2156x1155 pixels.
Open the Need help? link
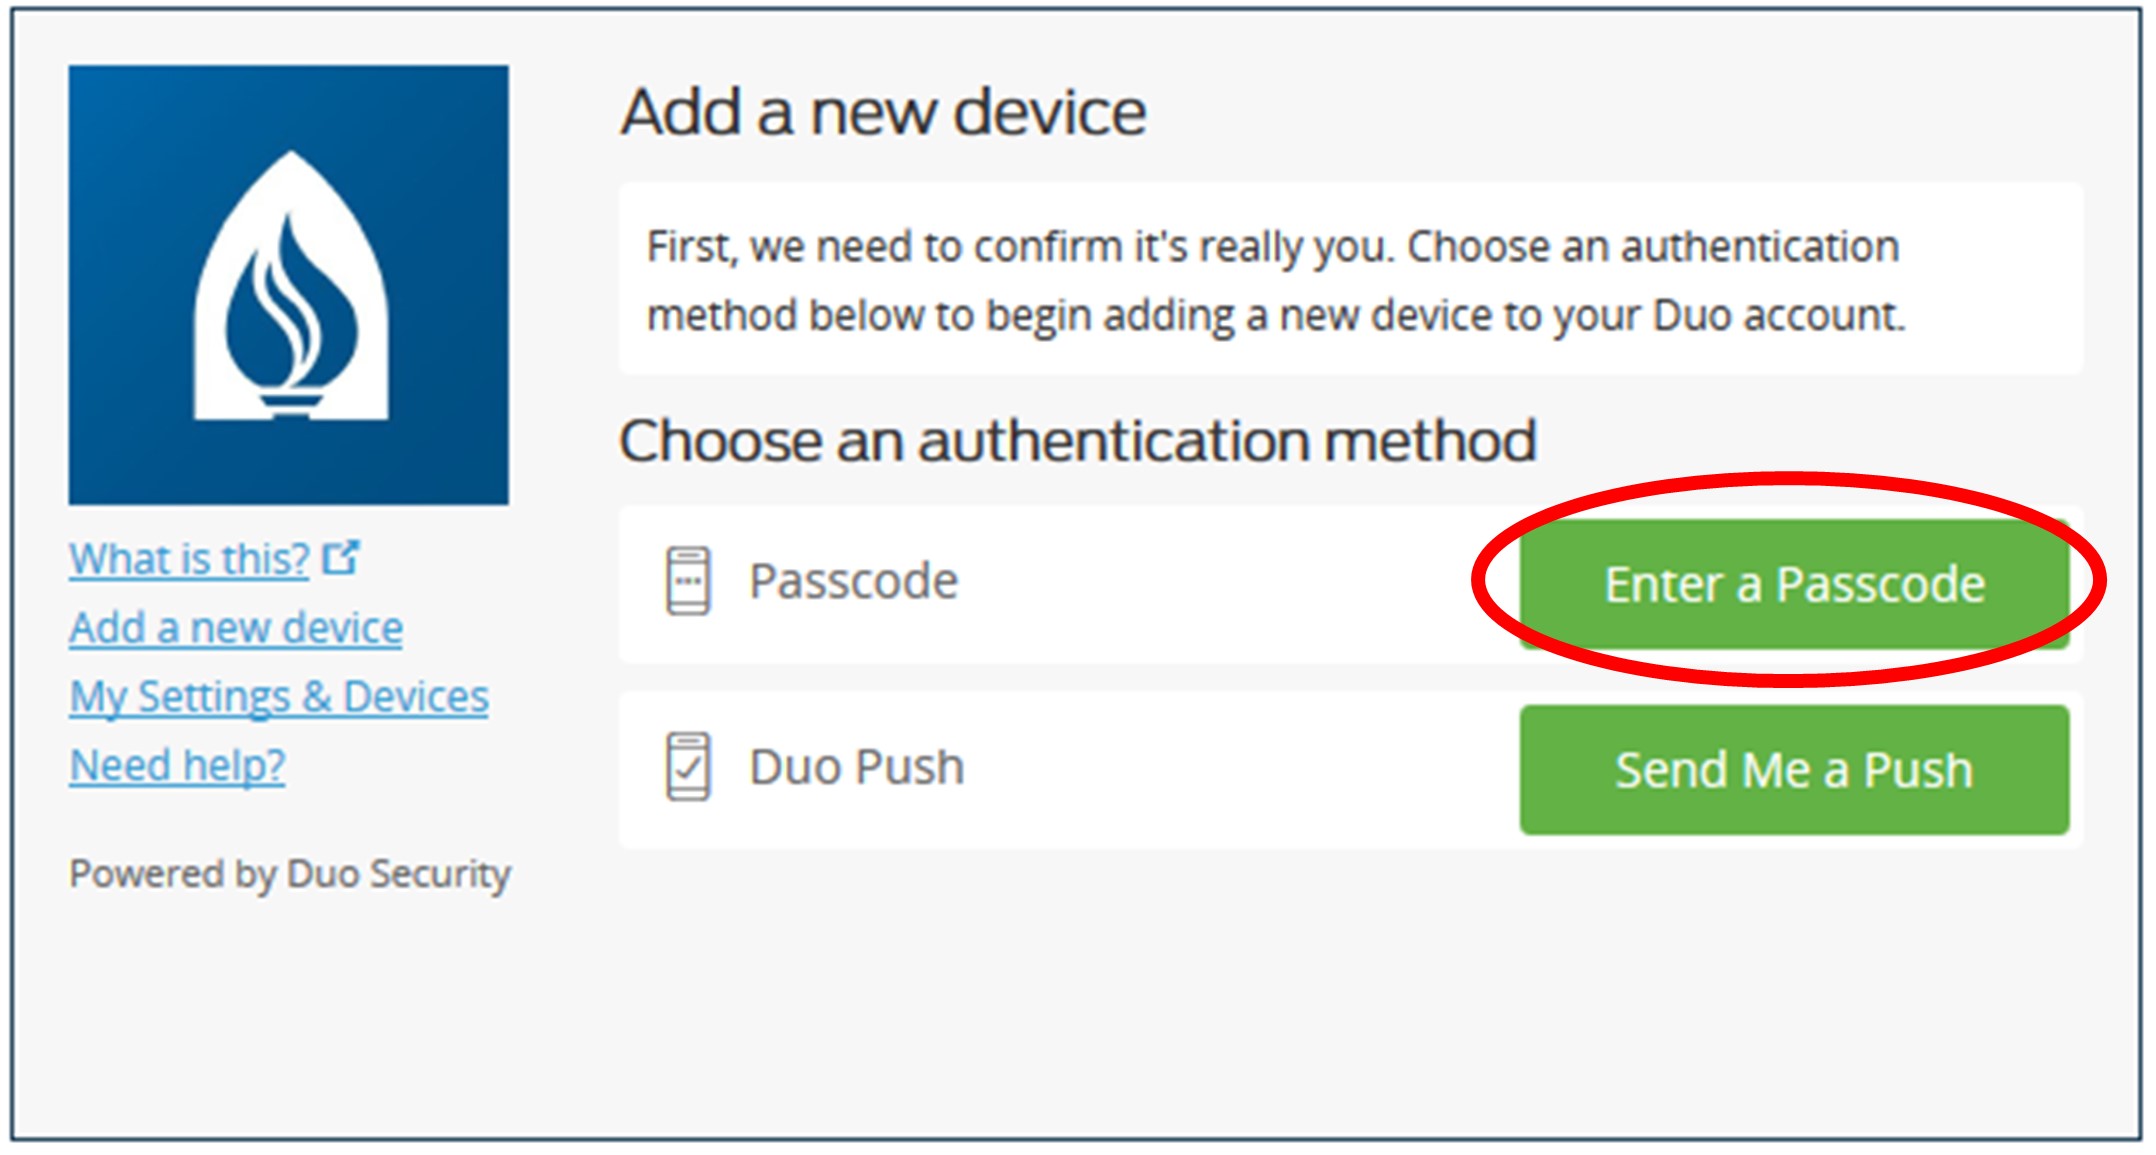tap(177, 766)
